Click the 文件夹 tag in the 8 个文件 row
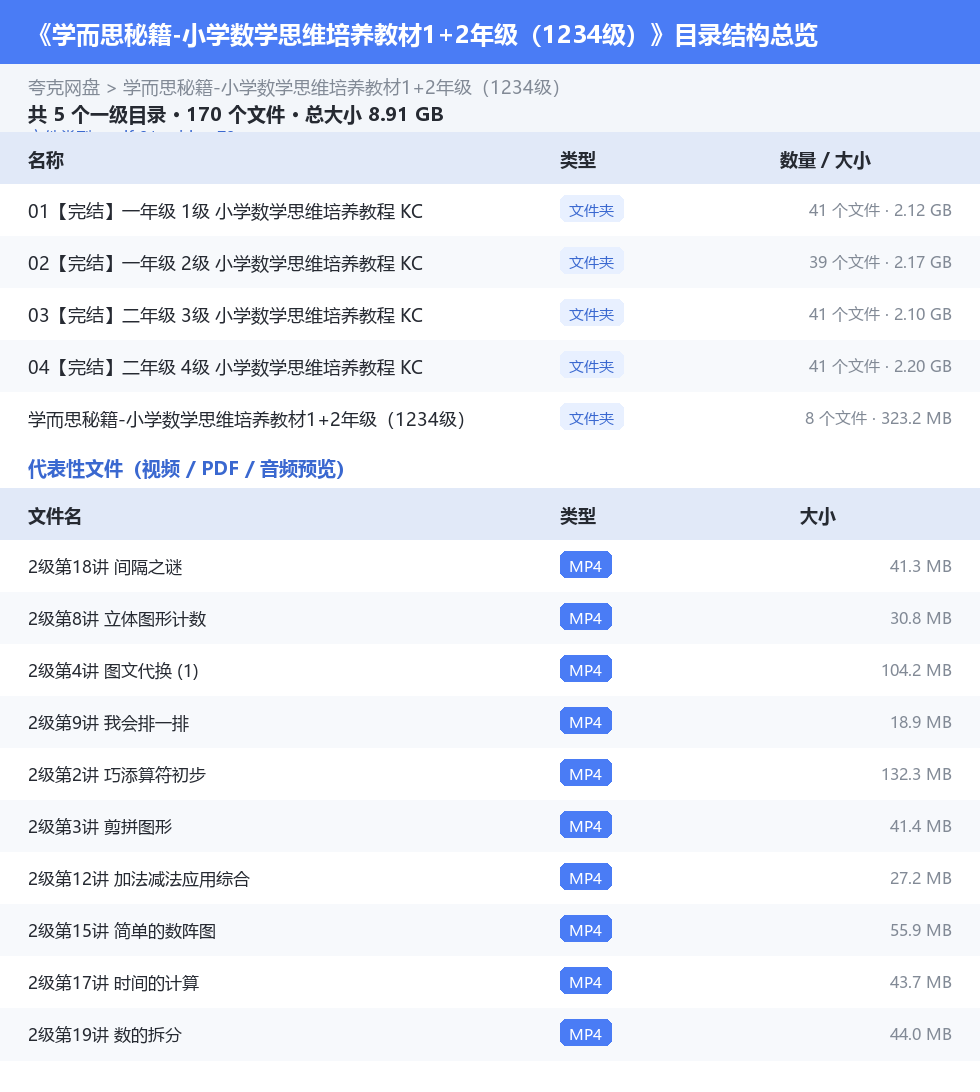Screen dimensions: 980x1092 tap(591, 418)
